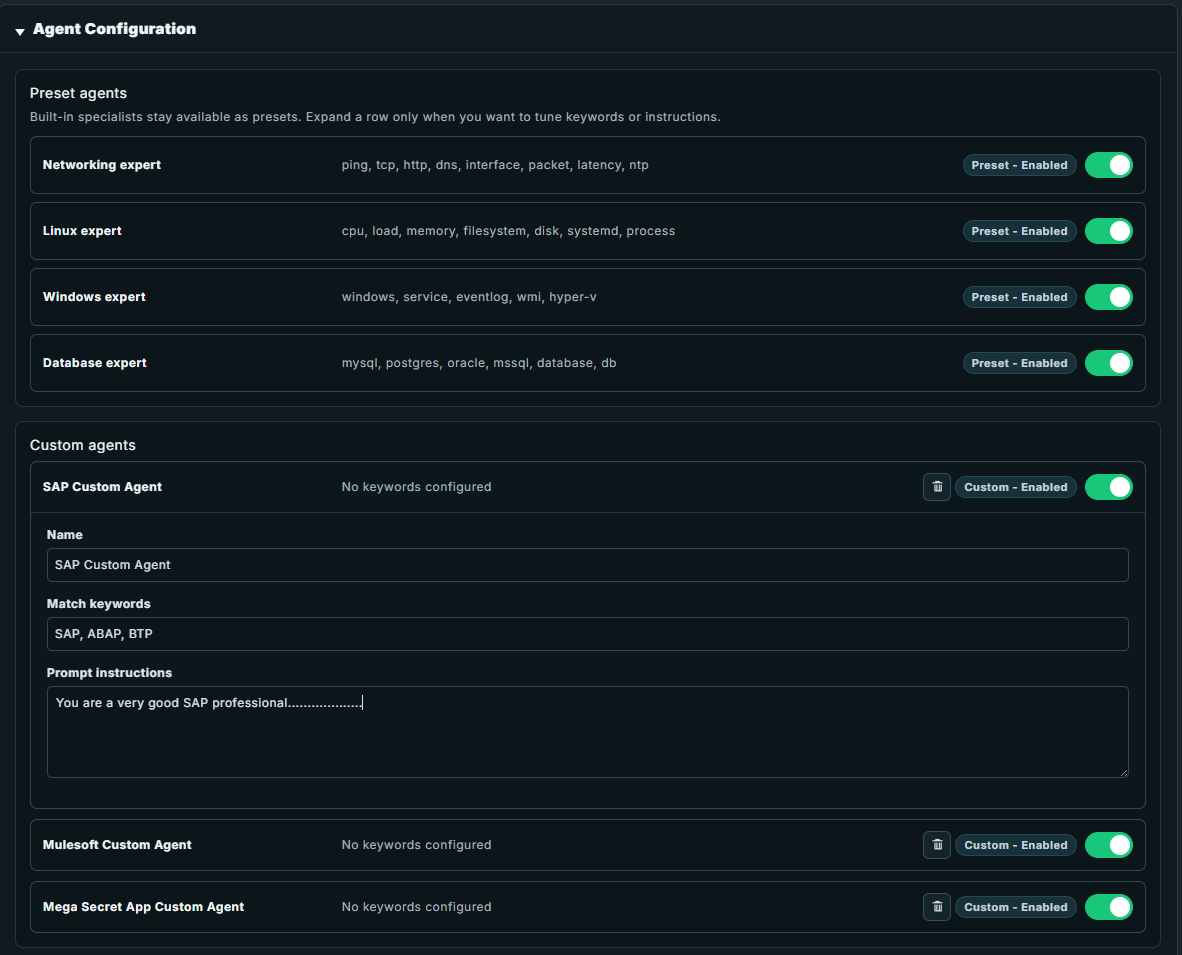Turn off the Database expert toggle

click(x=1108, y=363)
